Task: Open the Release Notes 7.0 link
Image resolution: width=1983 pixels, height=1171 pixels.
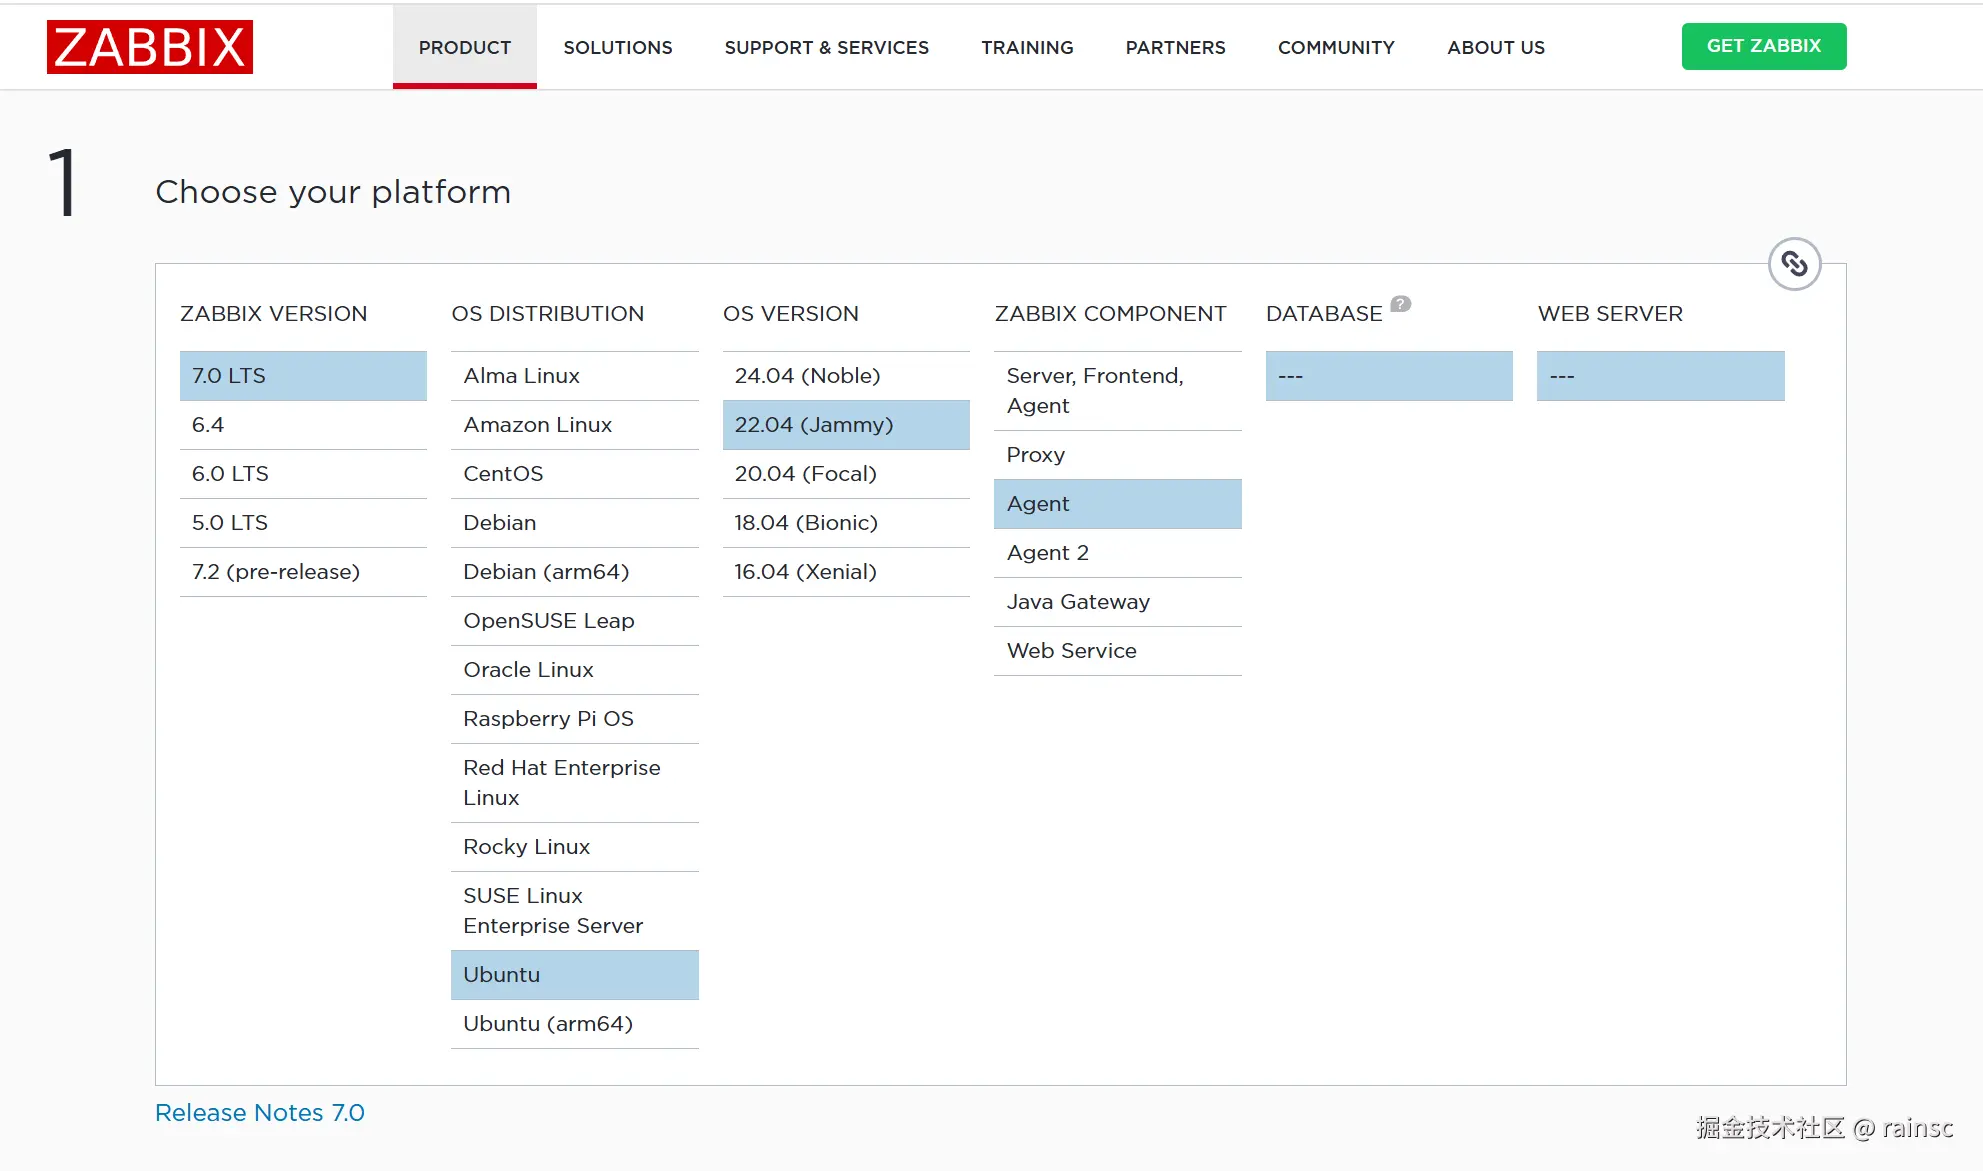Action: [x=260, y=1113]
